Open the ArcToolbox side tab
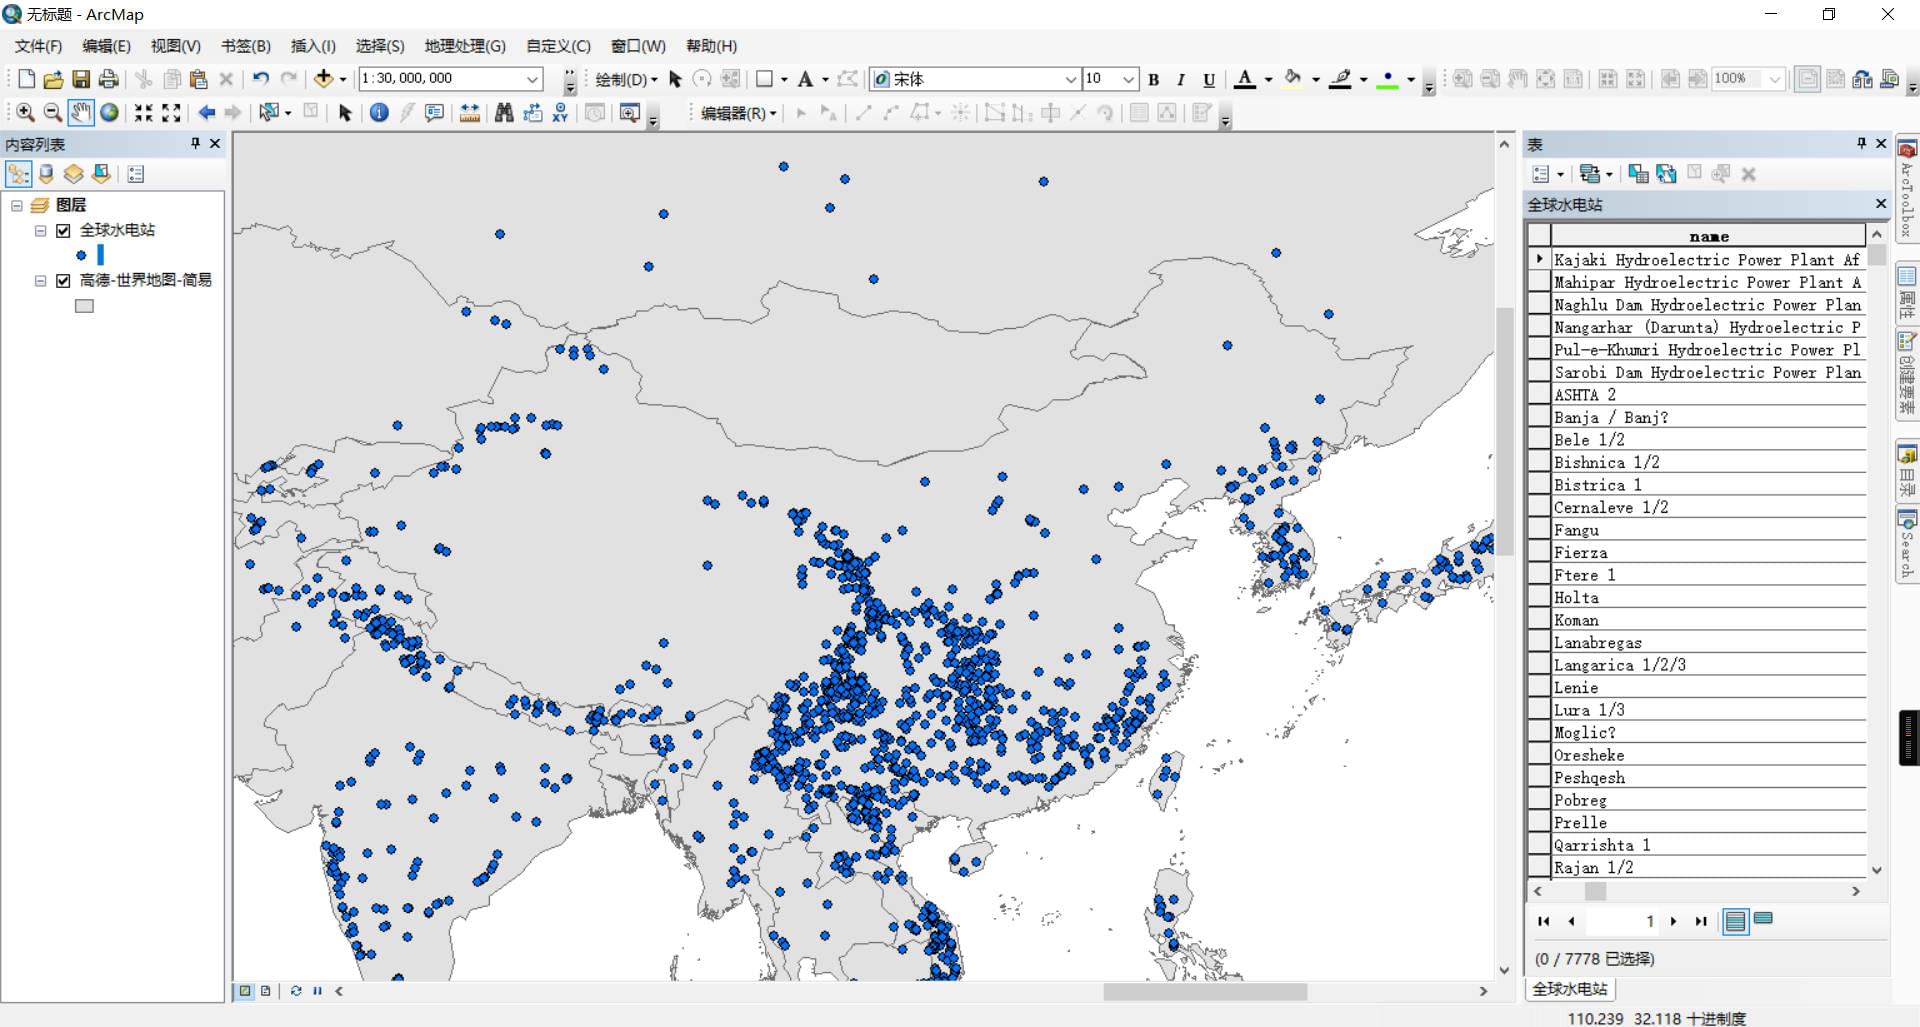The image size is (1920, 1027). click(1907, 190)
